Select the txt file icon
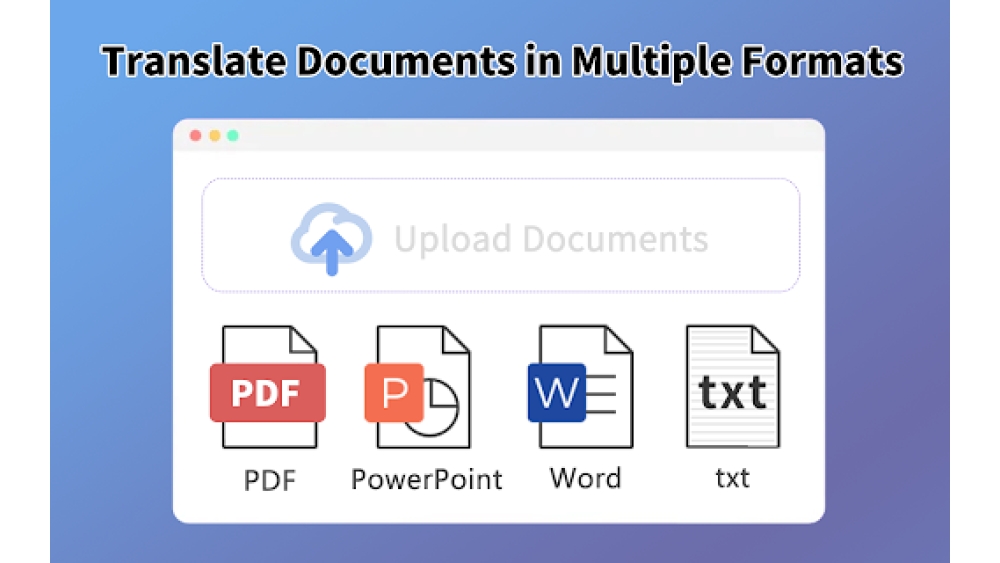 click(733, 387)
